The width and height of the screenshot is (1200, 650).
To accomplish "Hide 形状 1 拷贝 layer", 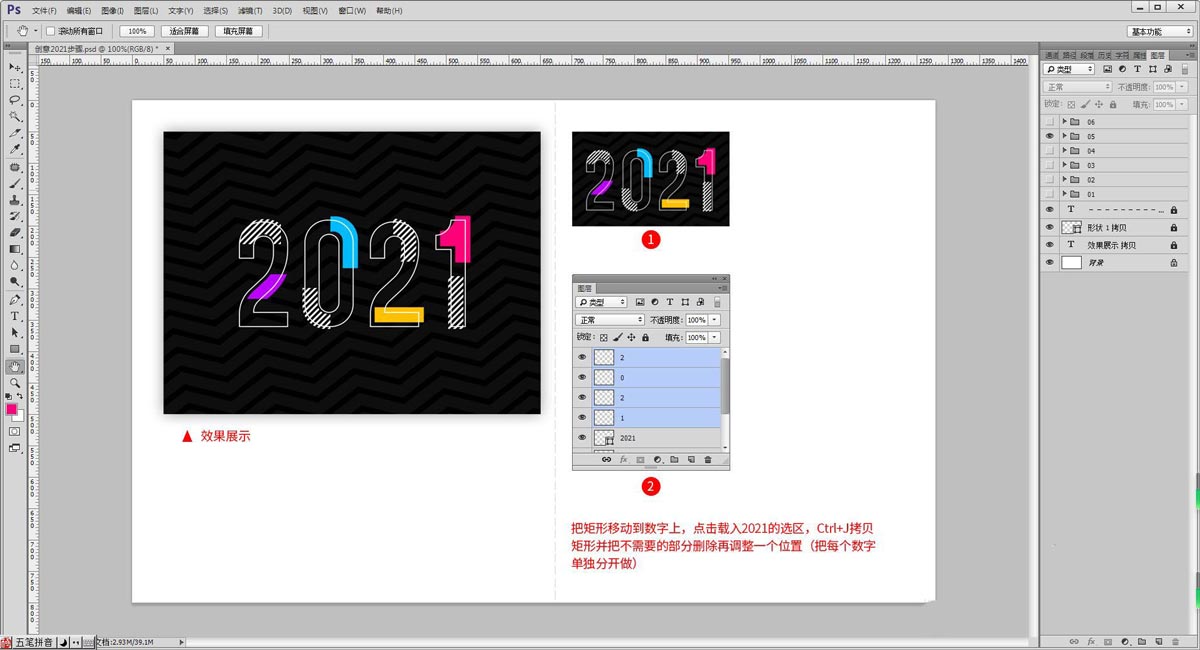I will coord(1050,227).
